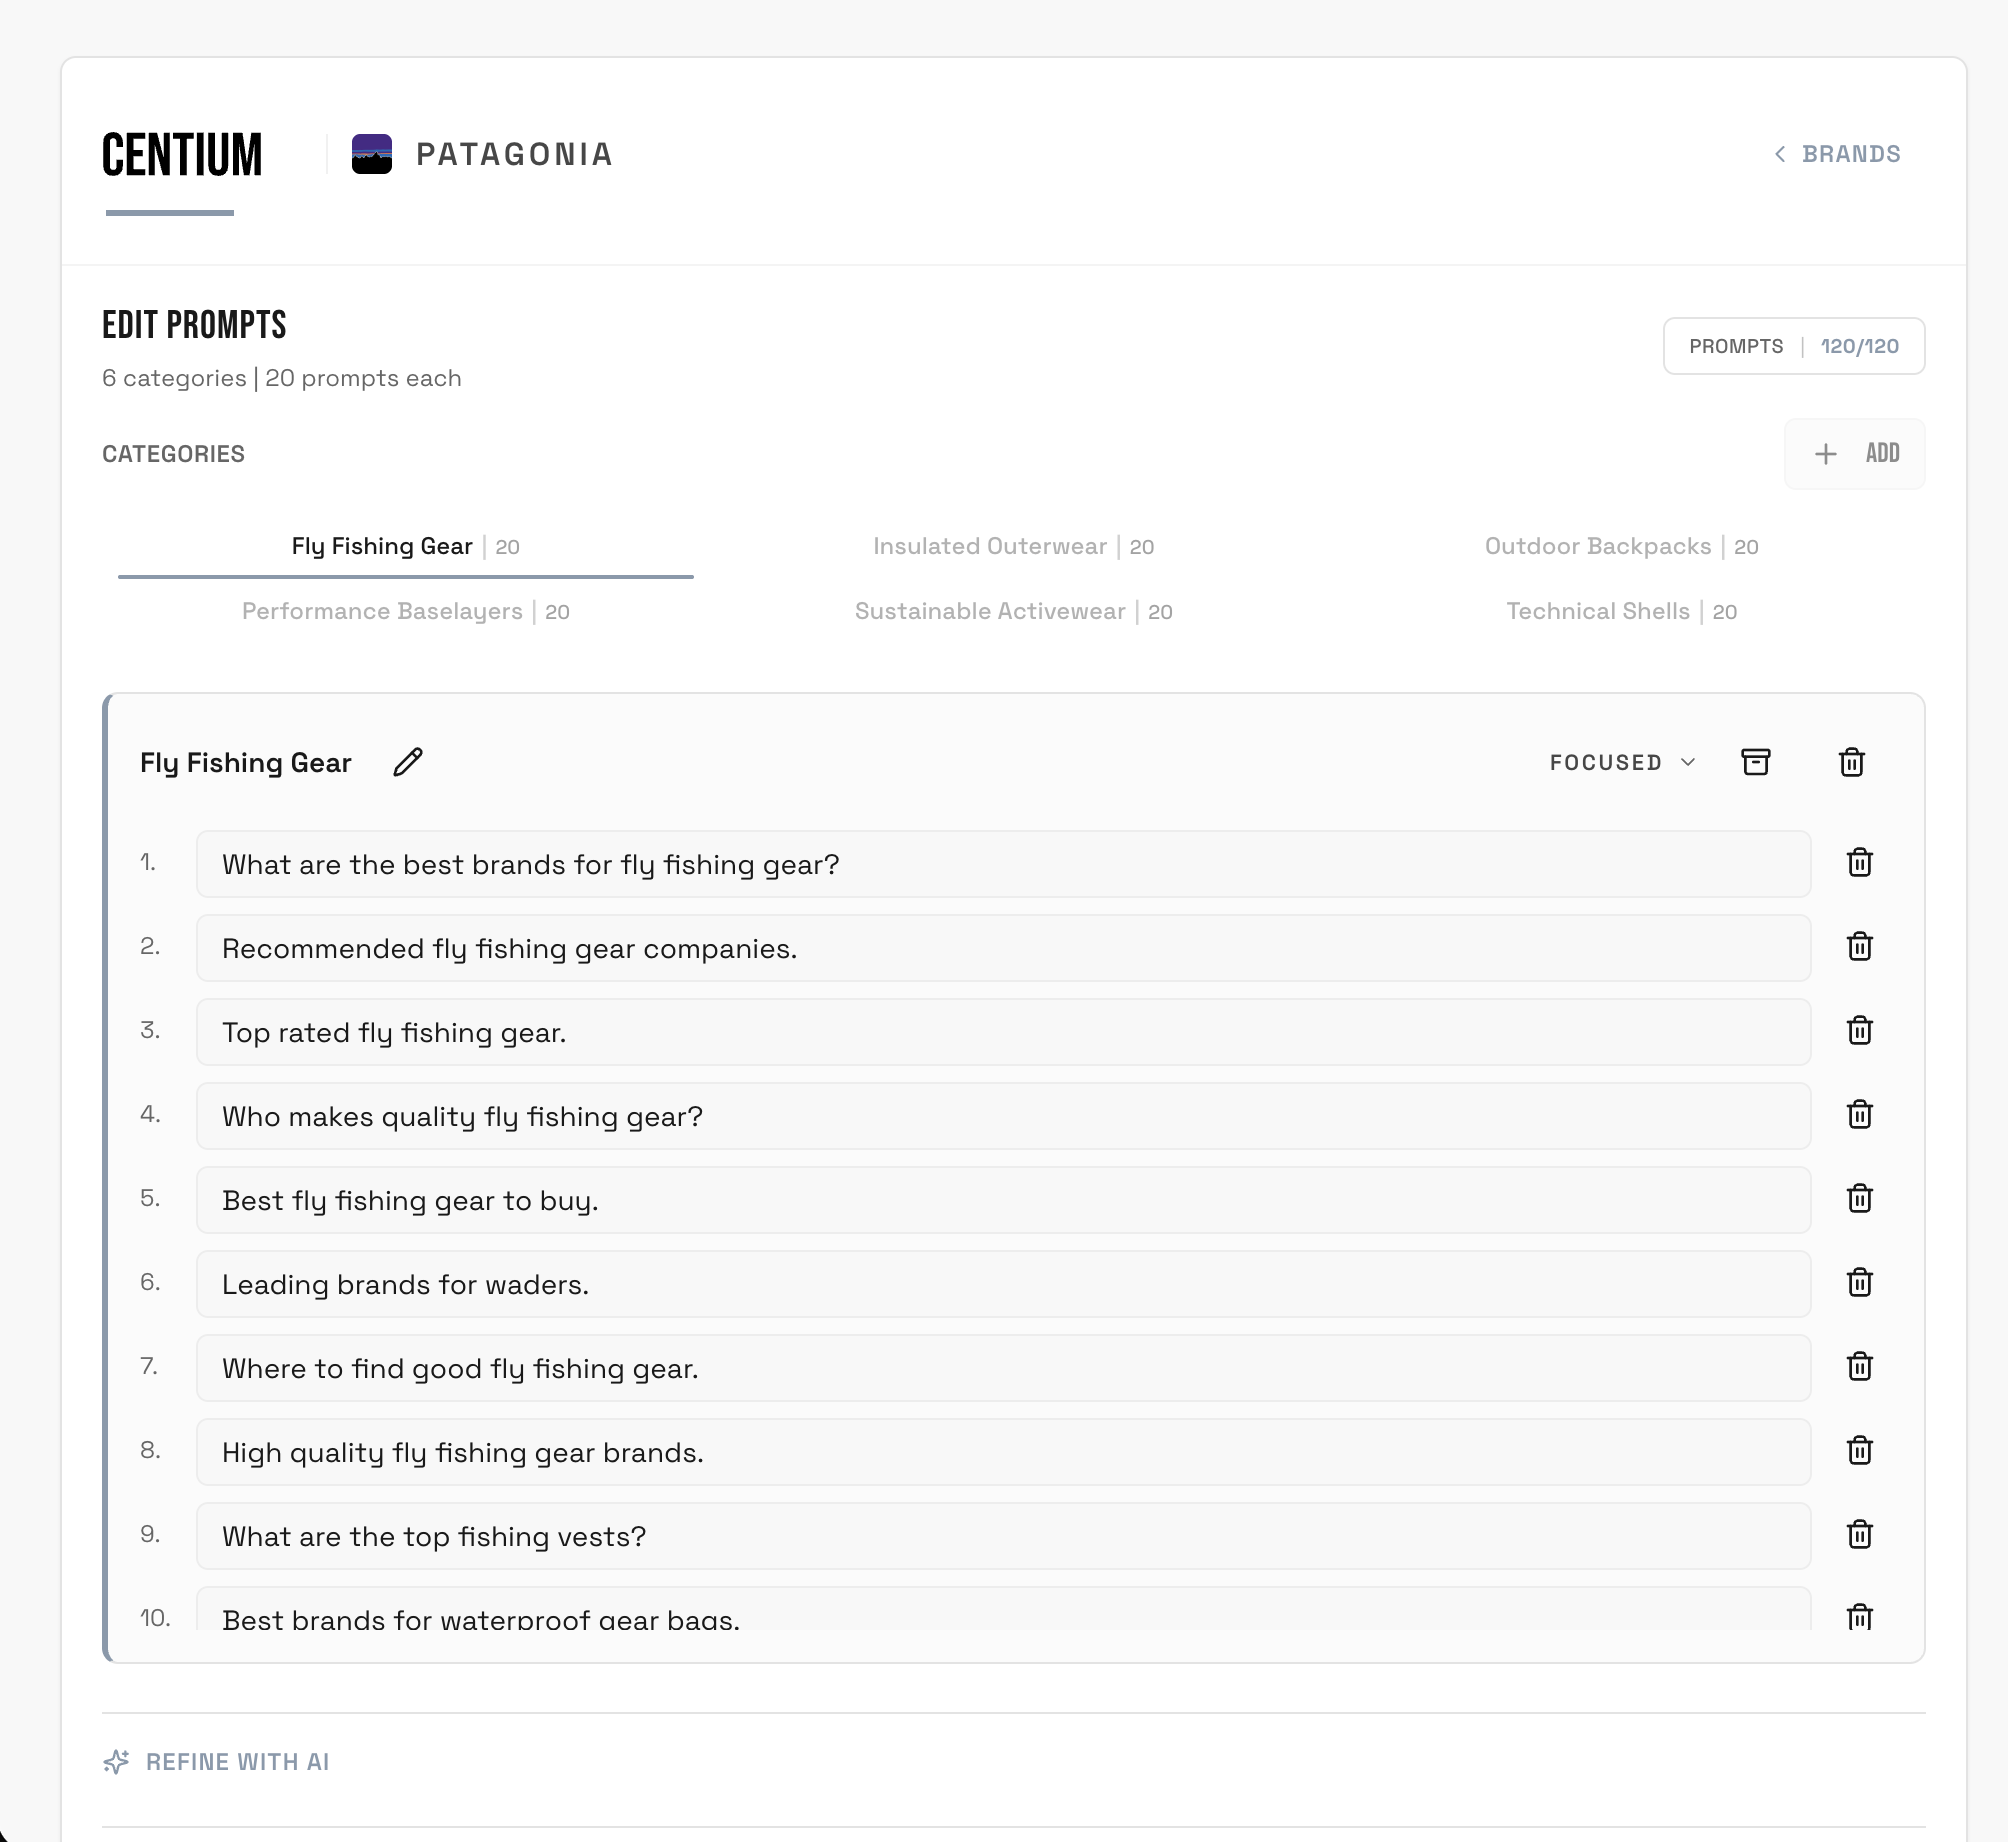The image size is (2008, 1842).
Task: Click the Add category button
Action: coord(1855,454)
